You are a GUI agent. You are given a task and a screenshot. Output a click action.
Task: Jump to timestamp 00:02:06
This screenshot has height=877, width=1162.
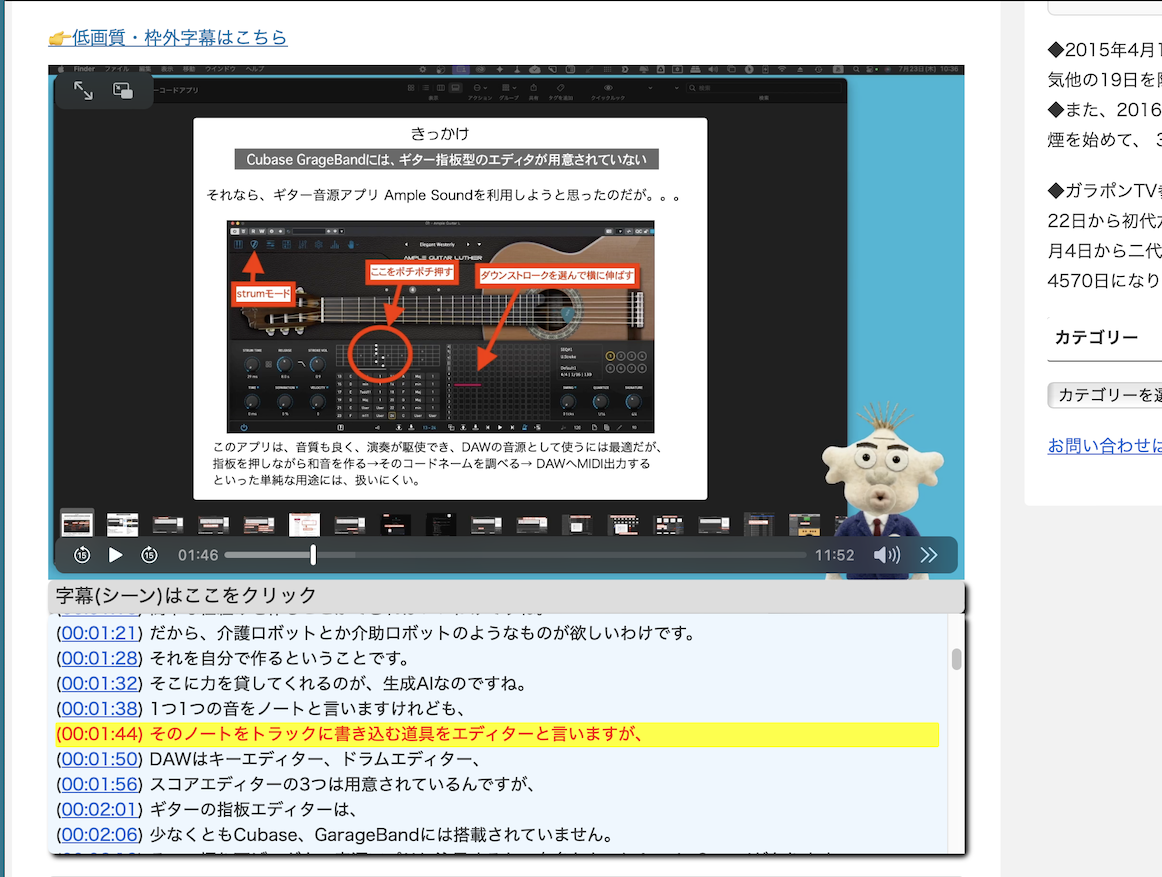99,835
